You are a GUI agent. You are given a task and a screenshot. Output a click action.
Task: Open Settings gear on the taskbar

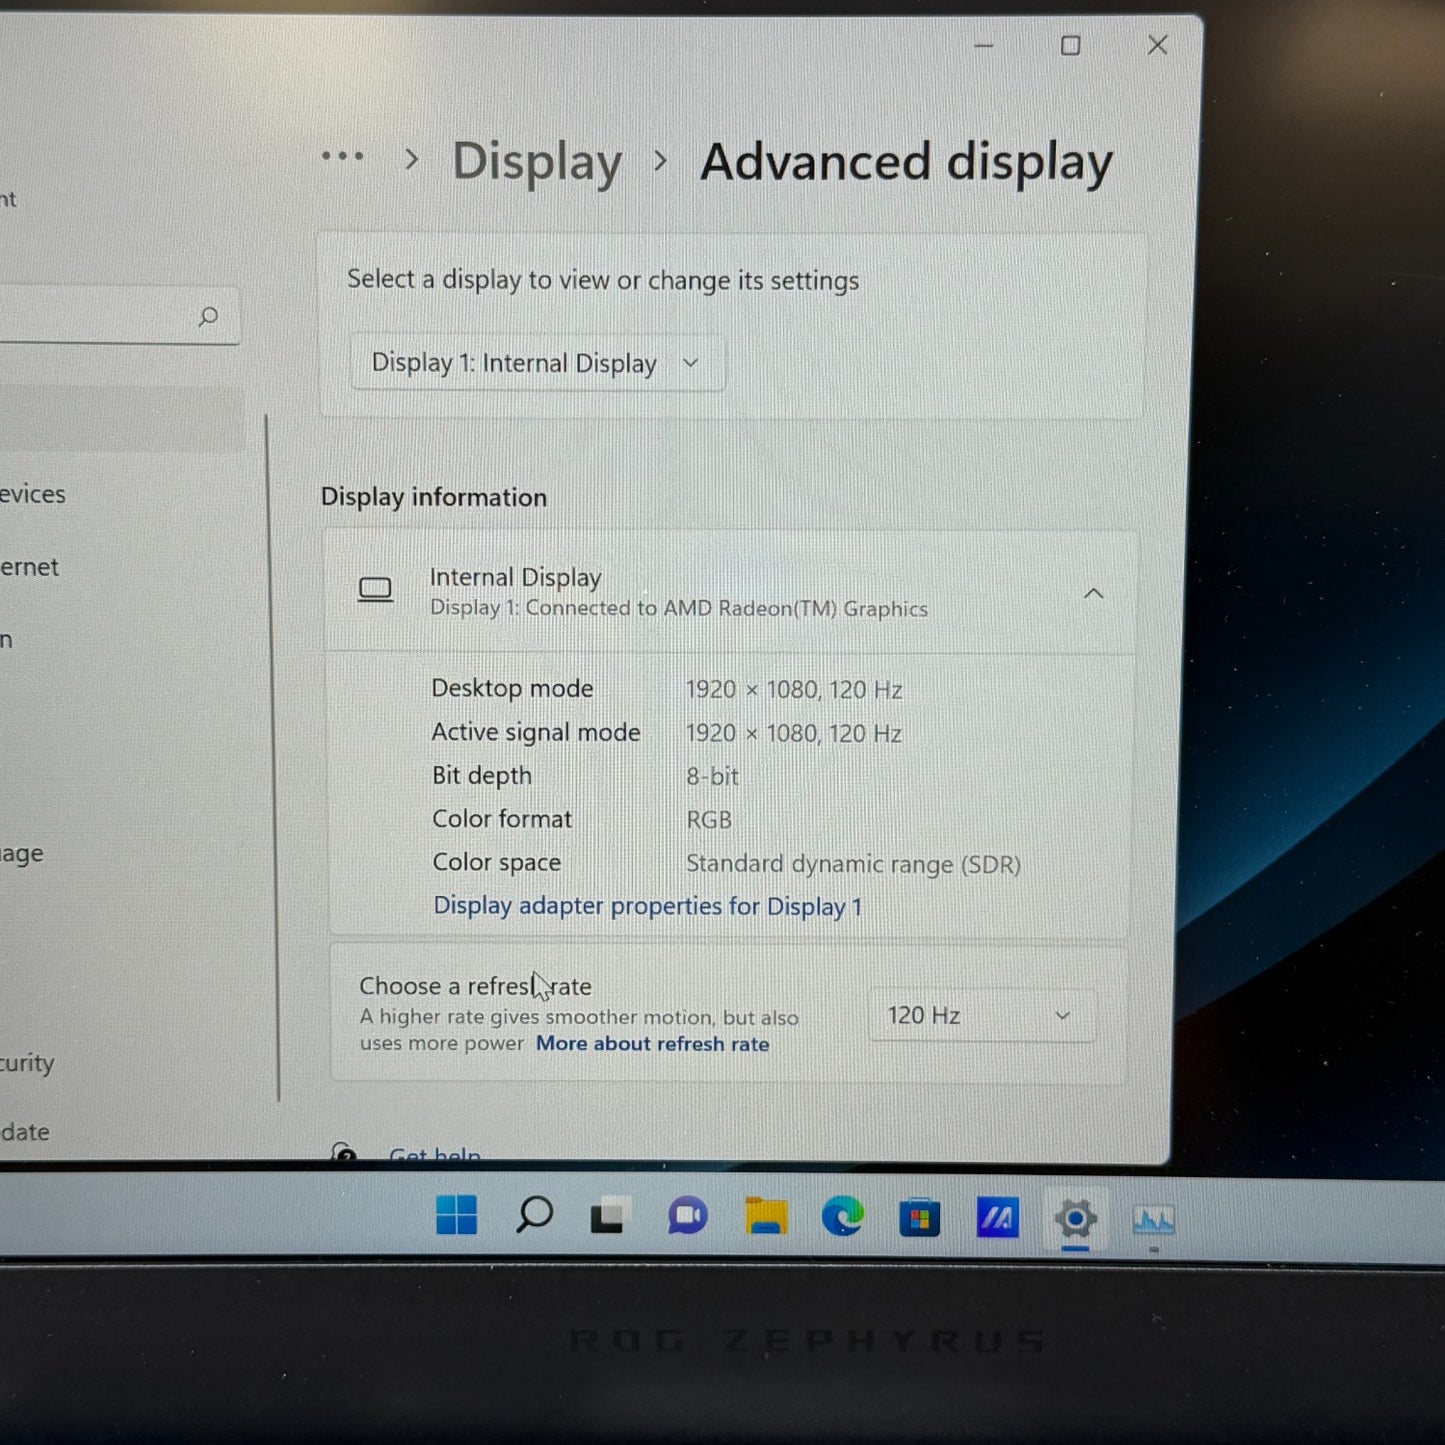pos(1076,1217)
